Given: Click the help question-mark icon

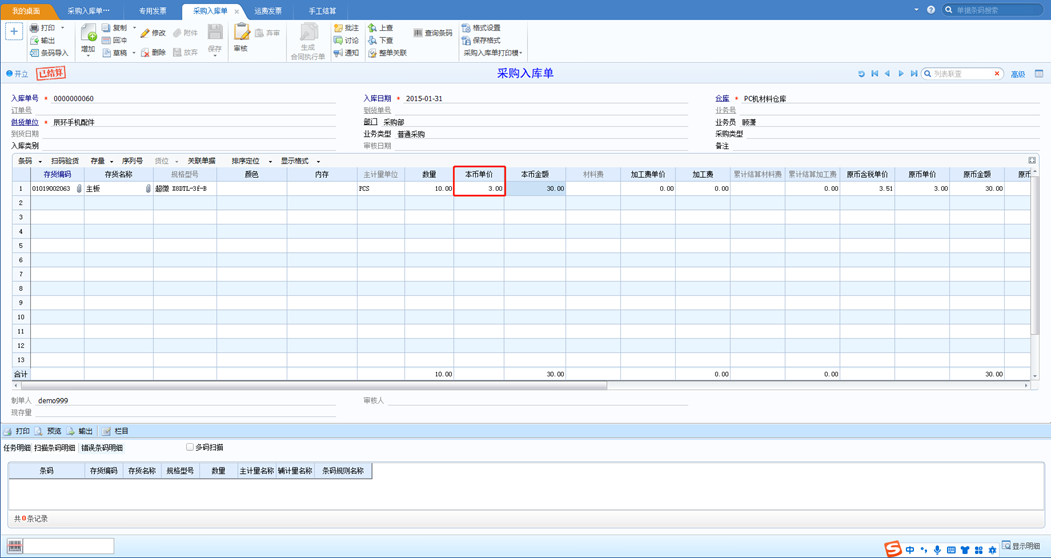Looking at the screenshot, I should 931,10.
